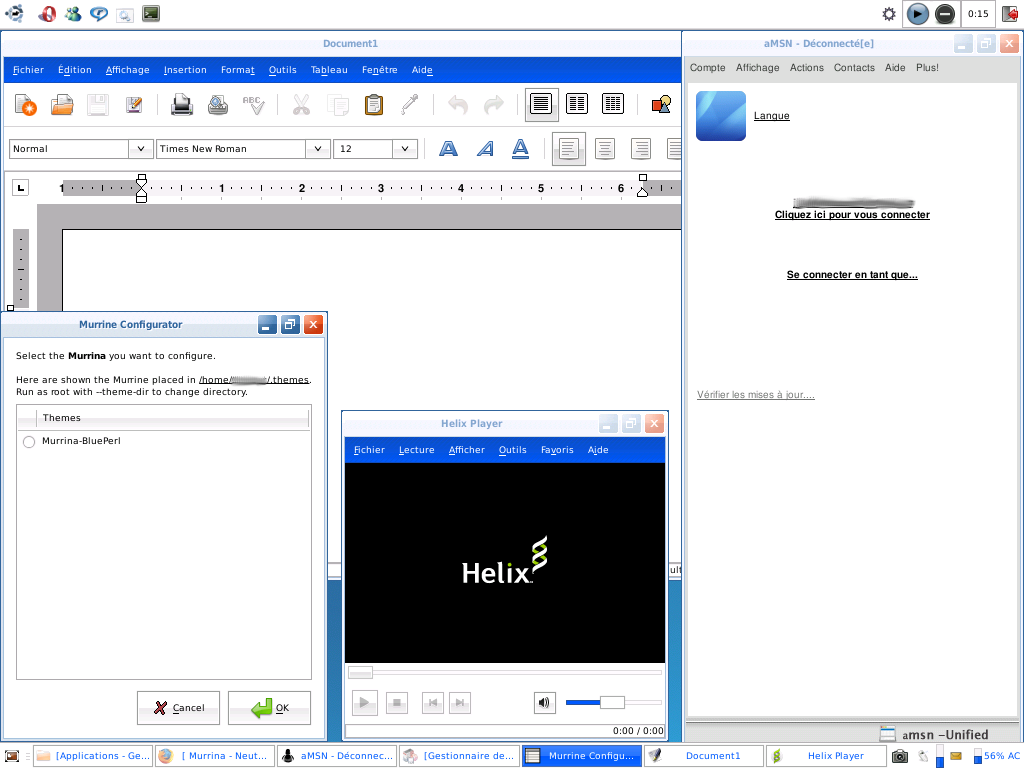Open a file using the folder icon
This screenshot has height=768, width=1024.
62,104
